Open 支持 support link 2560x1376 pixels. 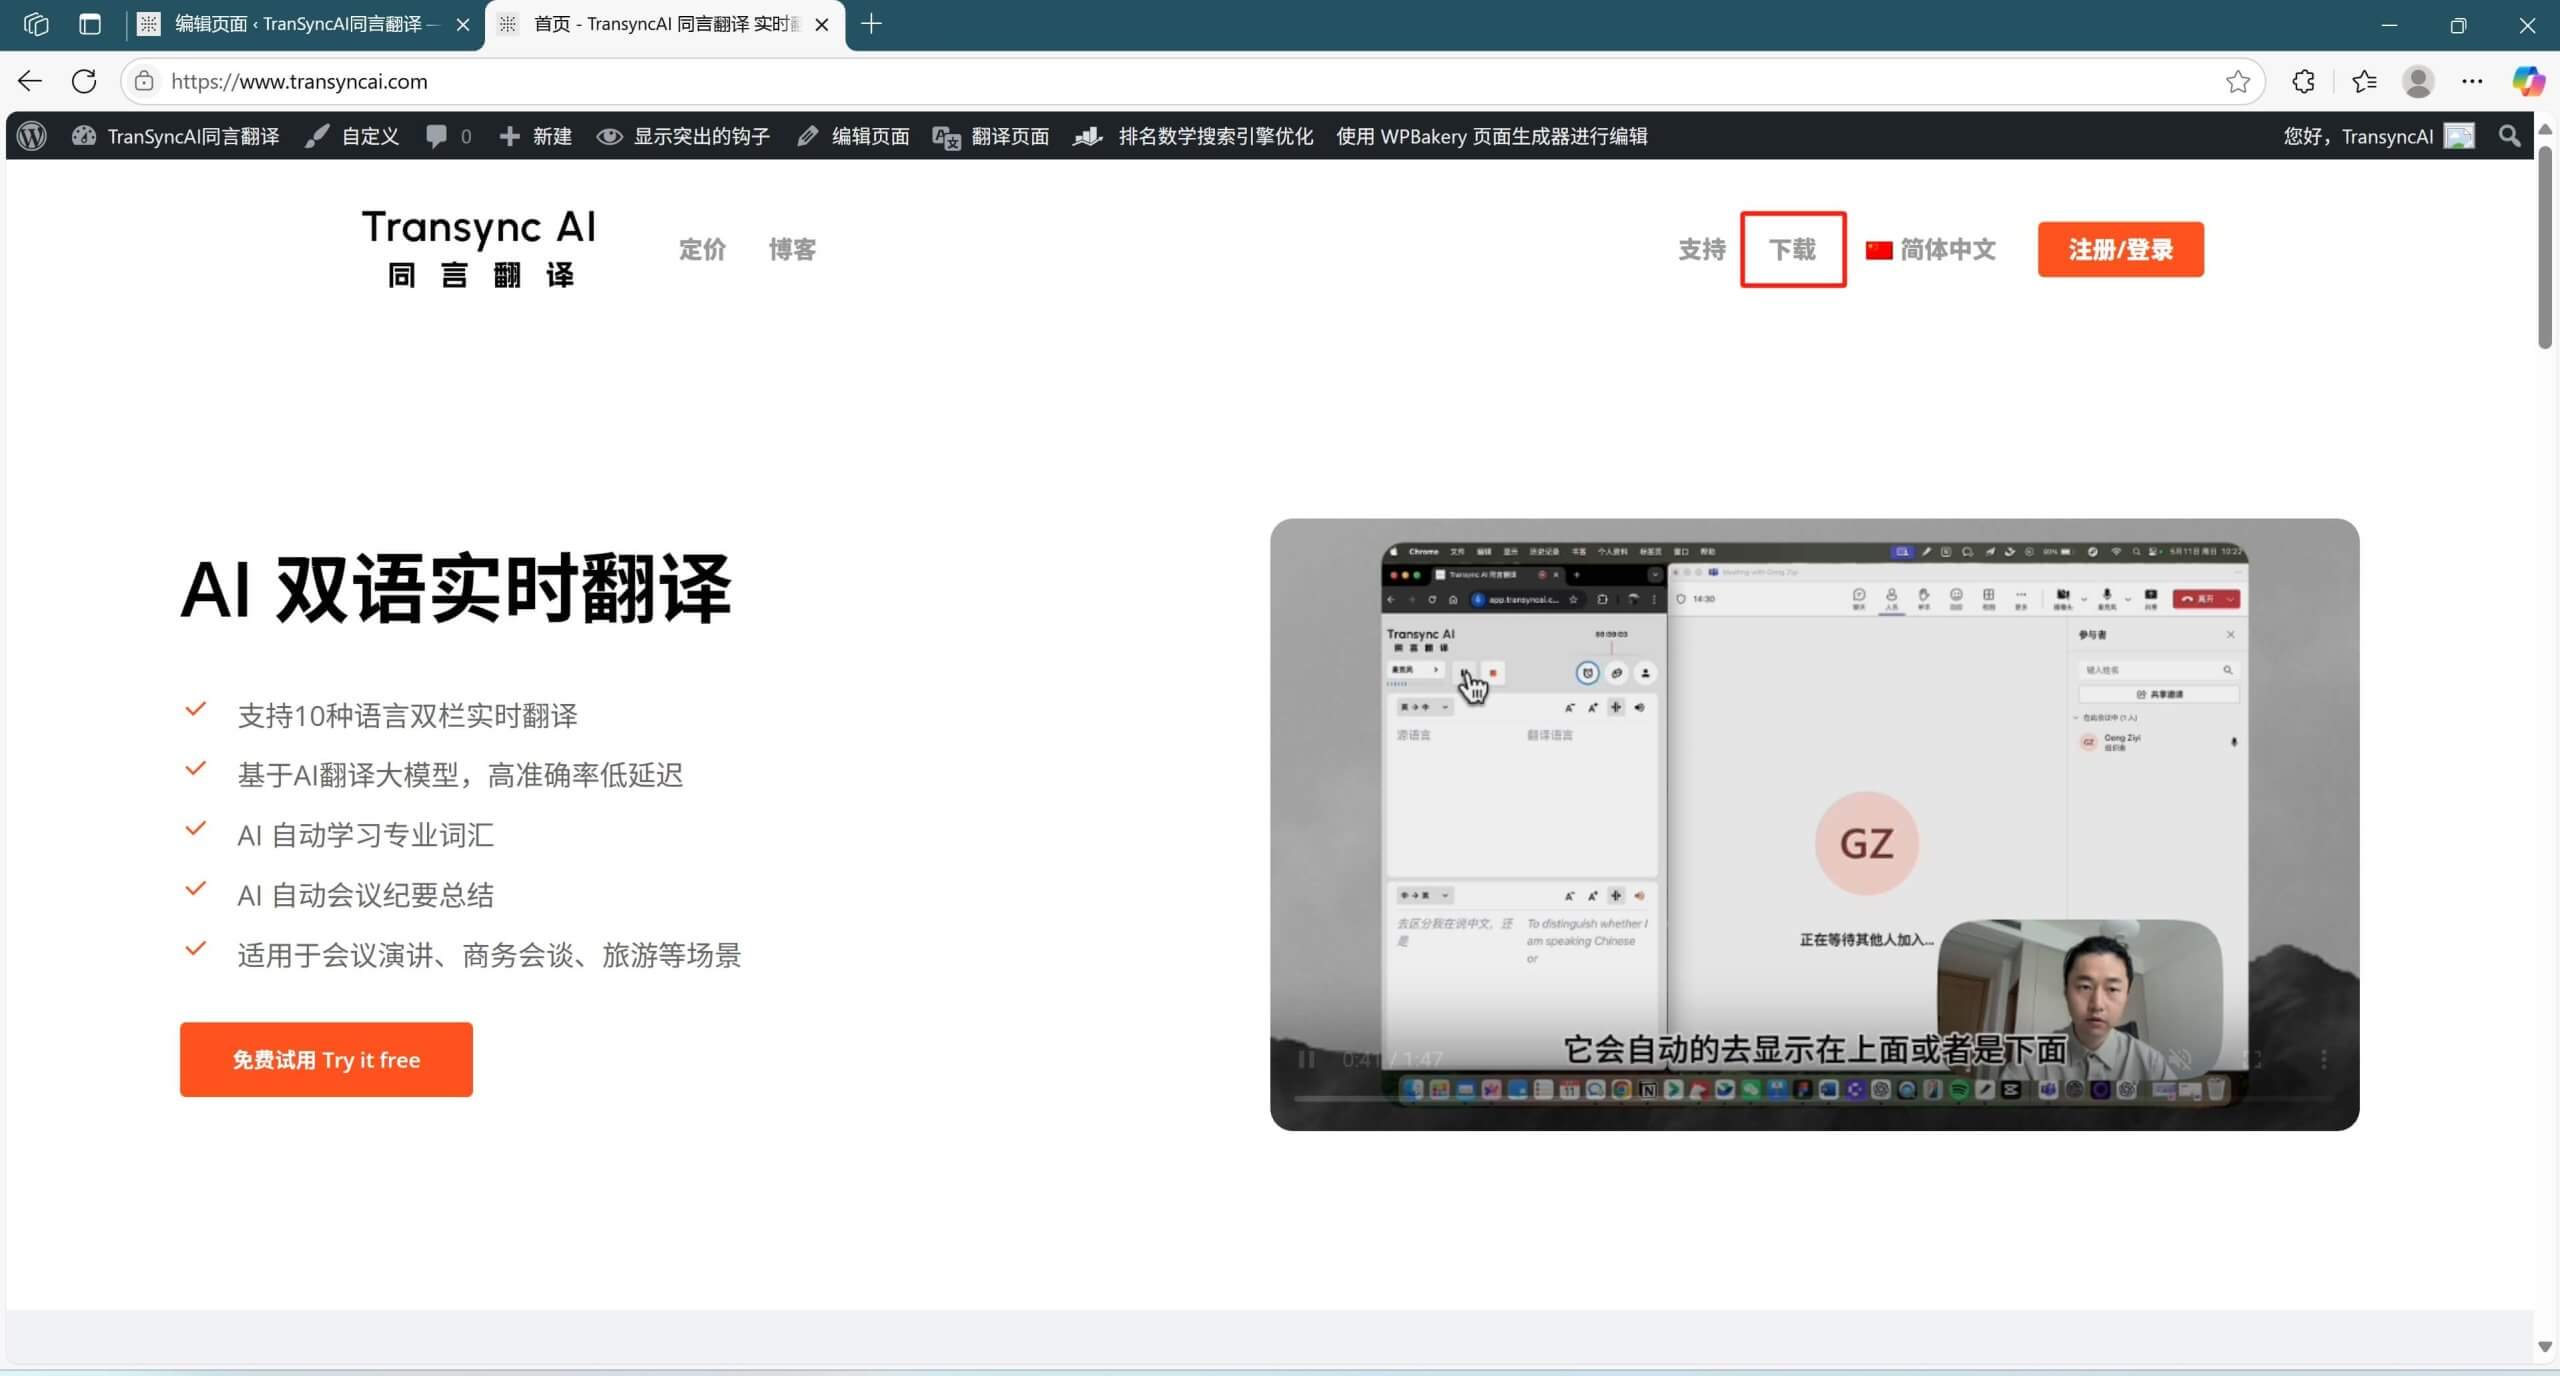pyautogui.click(x=1701, y=249)
